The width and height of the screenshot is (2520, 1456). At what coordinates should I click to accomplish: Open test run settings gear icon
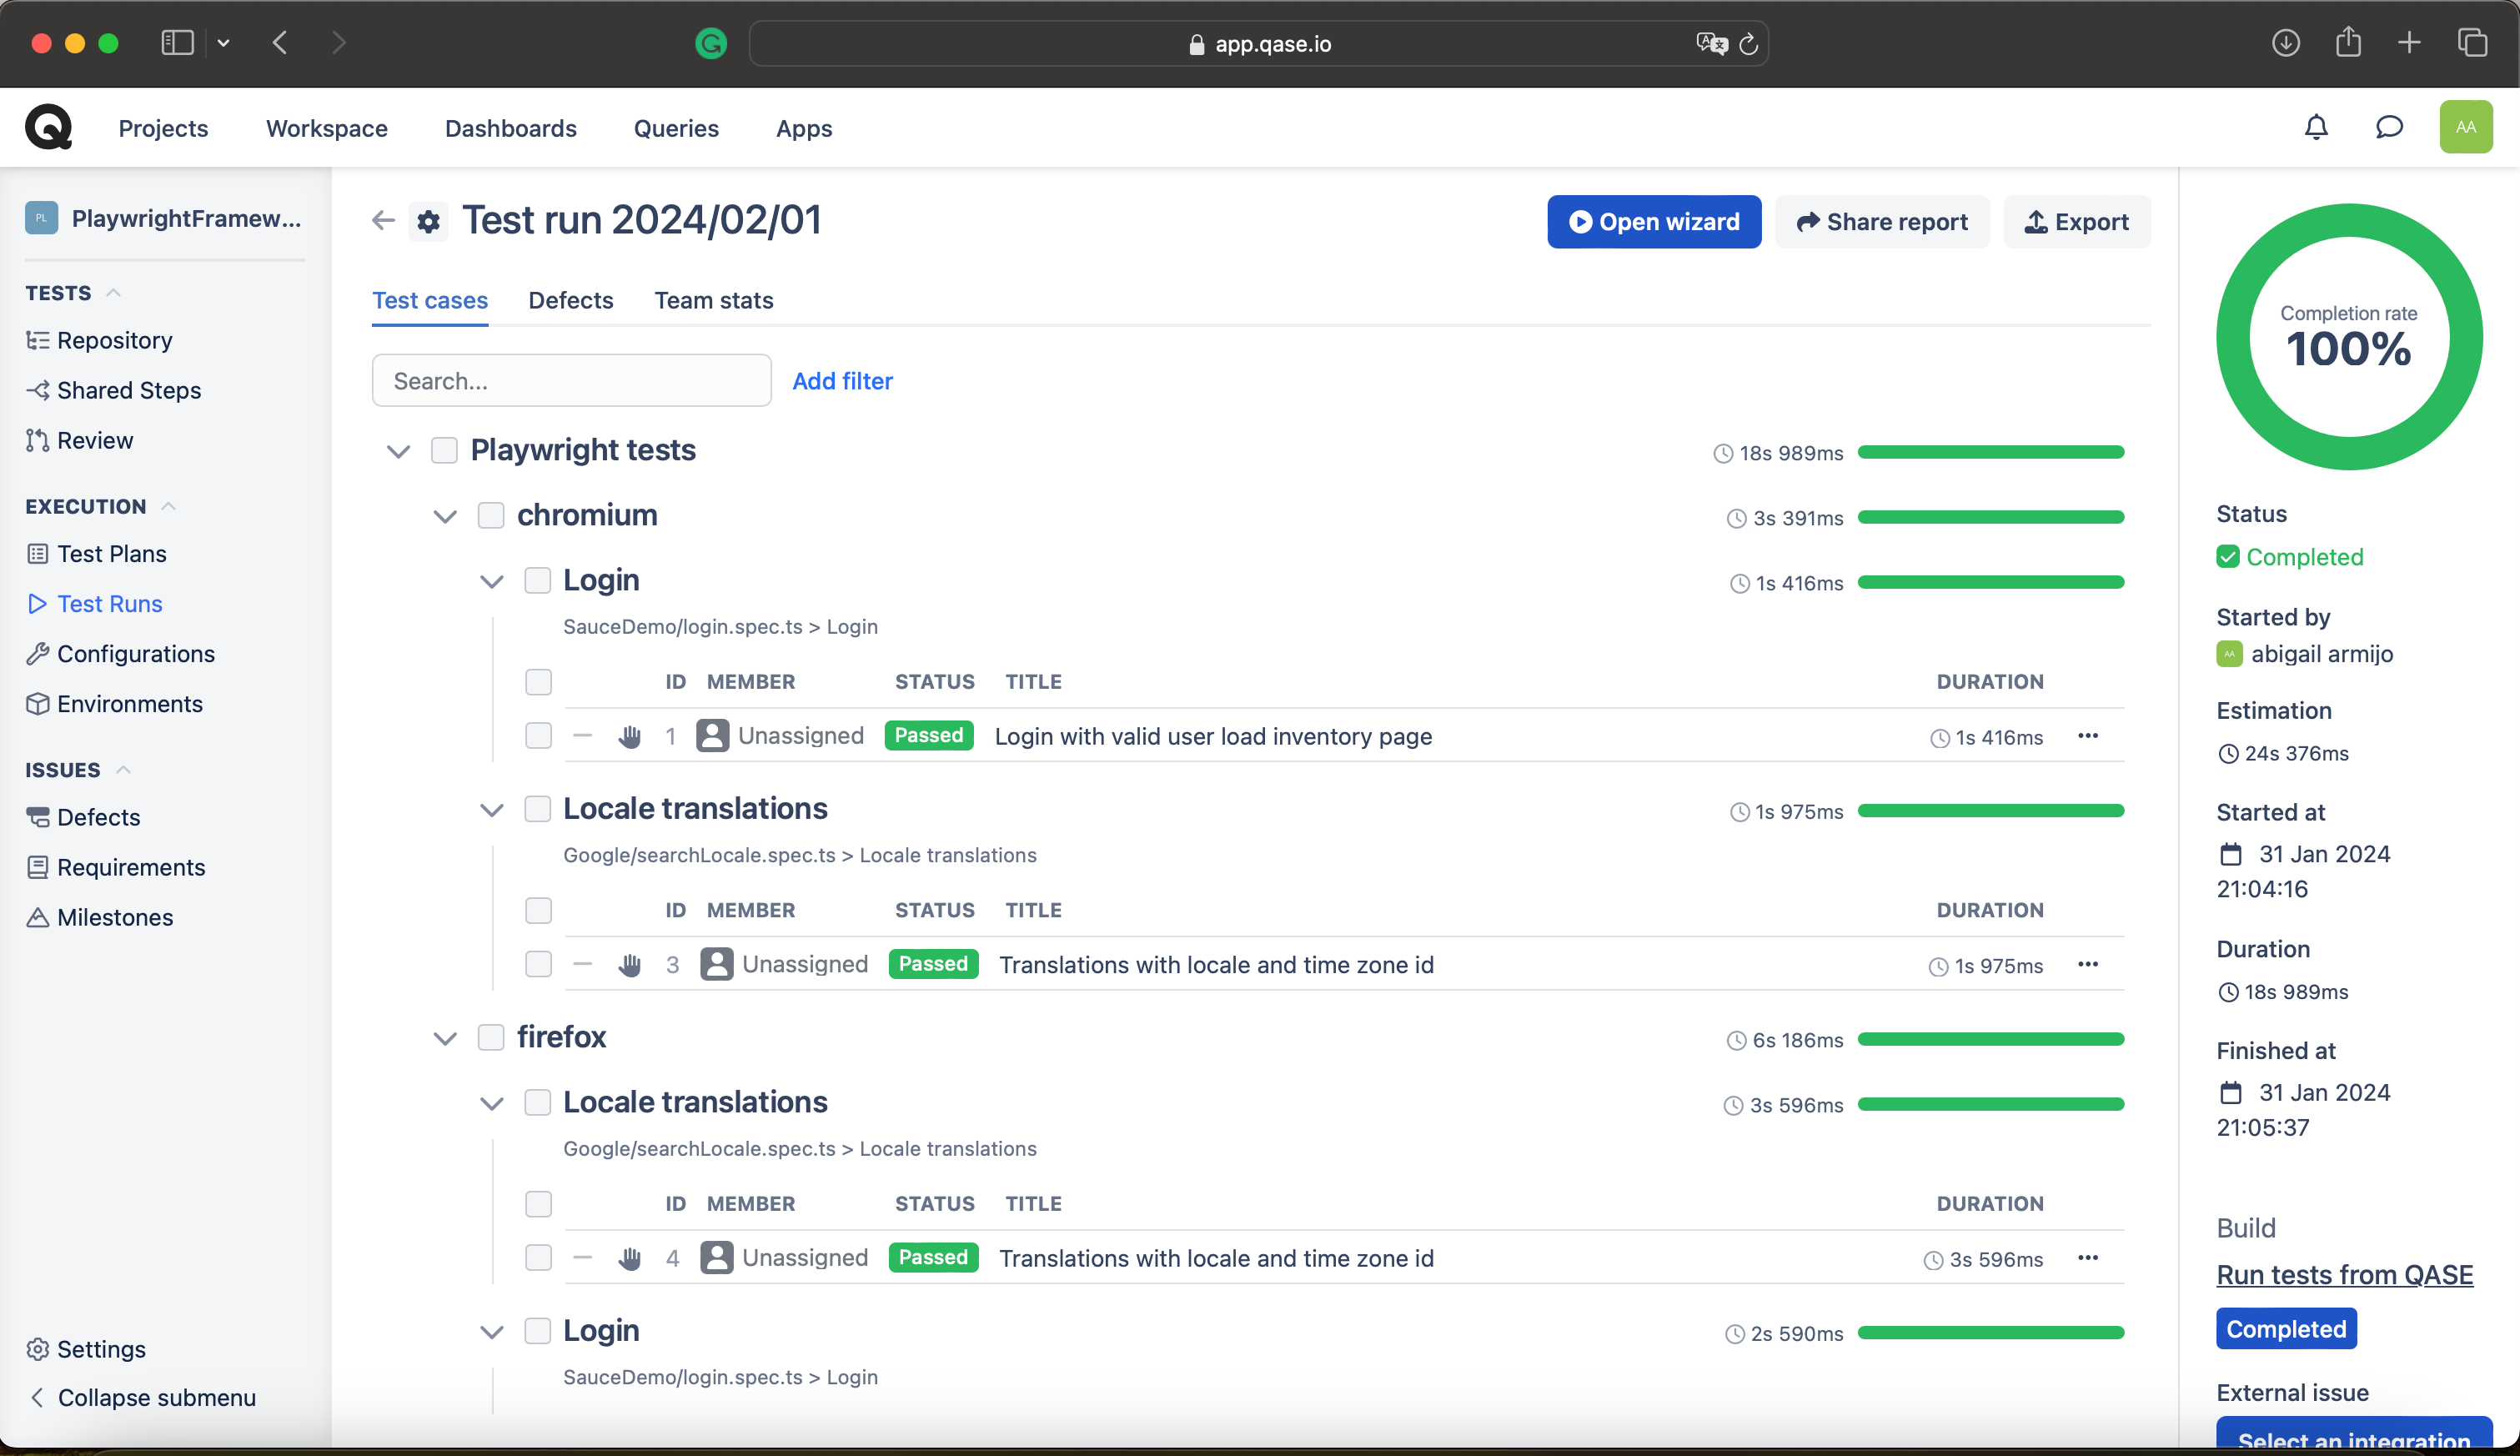coord(429,221)
